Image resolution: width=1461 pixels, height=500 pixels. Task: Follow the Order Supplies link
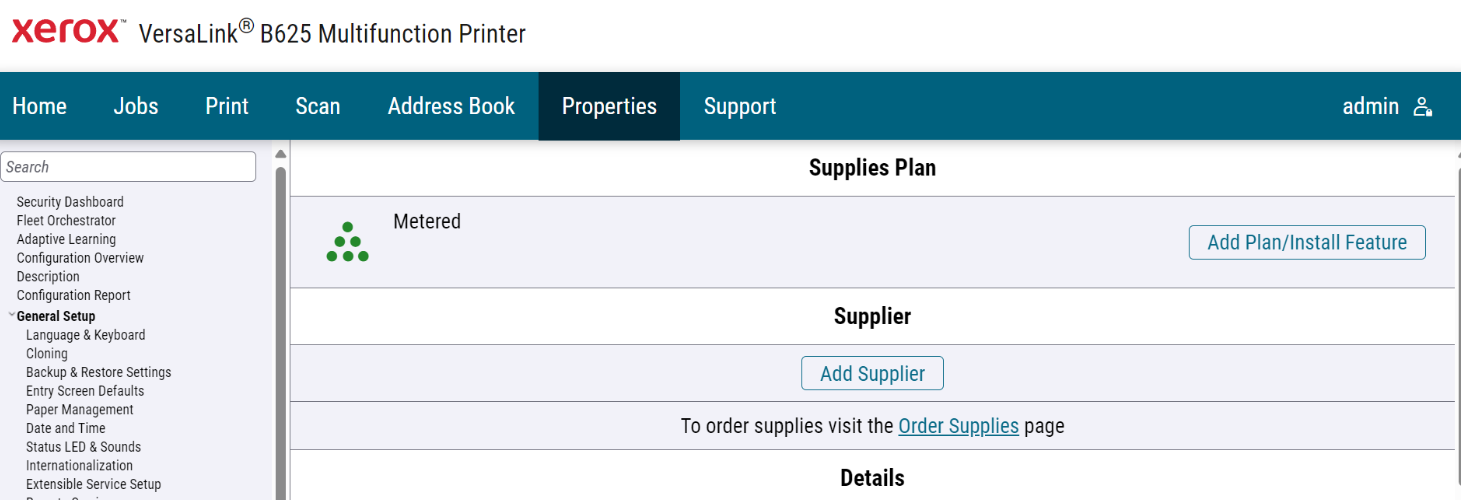pos(958,426)
